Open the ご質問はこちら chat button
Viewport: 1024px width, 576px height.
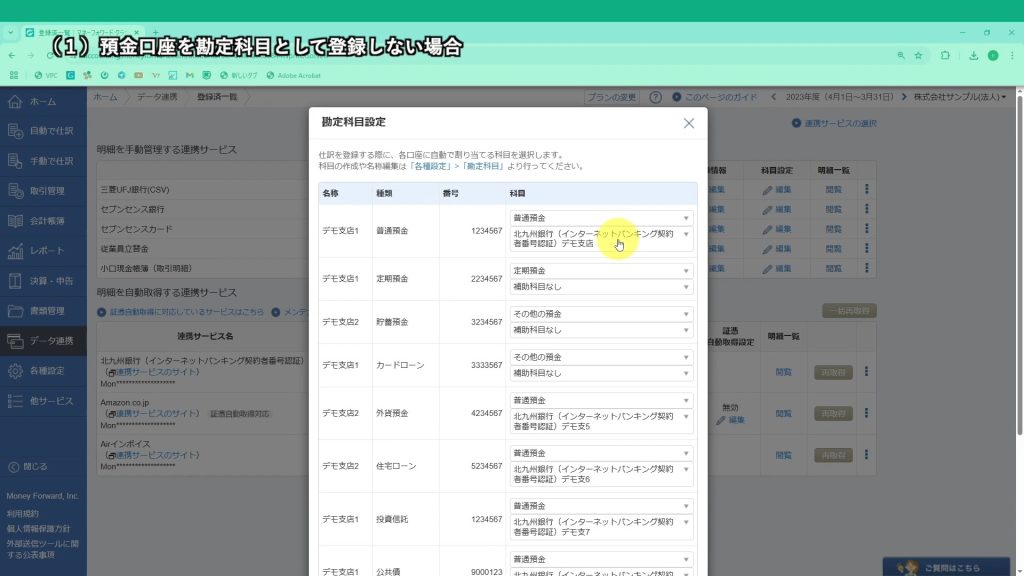(946, 568)
